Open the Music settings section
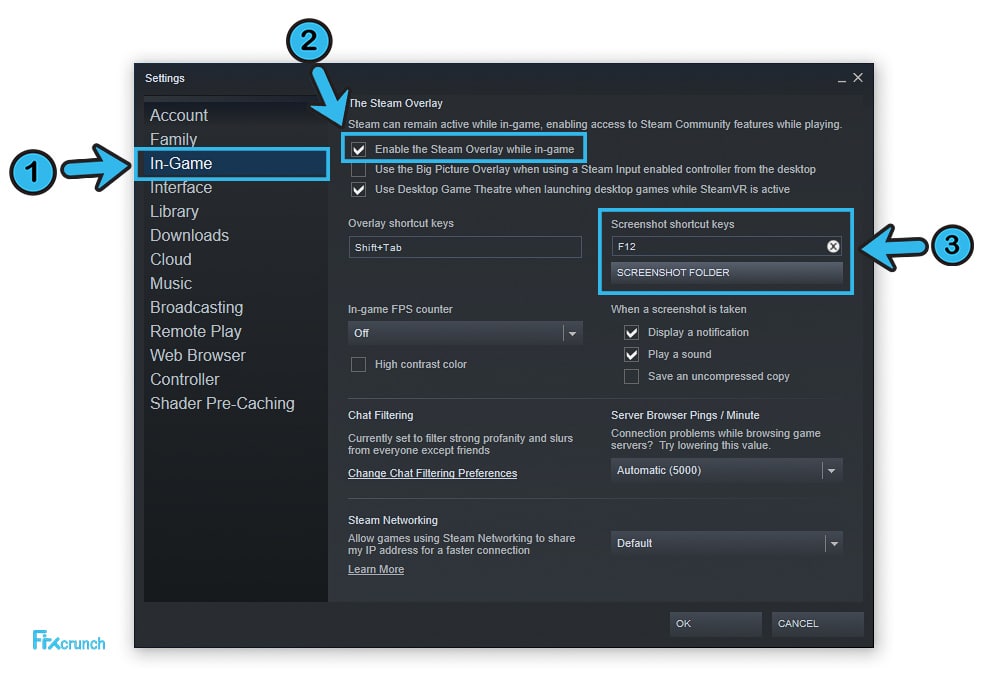995x675 pixels. click(171, 284)
